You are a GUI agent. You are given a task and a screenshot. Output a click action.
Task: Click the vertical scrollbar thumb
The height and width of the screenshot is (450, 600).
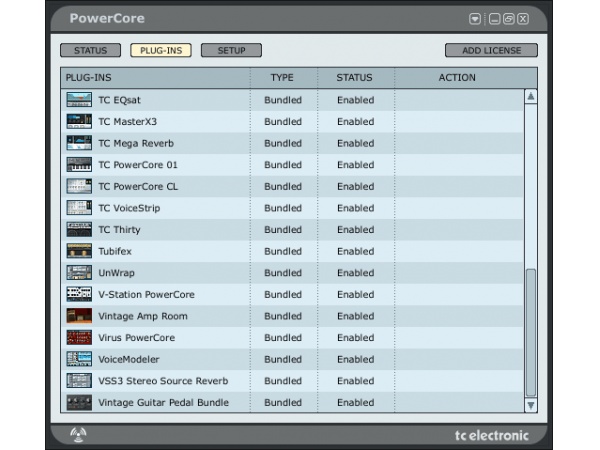point(531,333)
